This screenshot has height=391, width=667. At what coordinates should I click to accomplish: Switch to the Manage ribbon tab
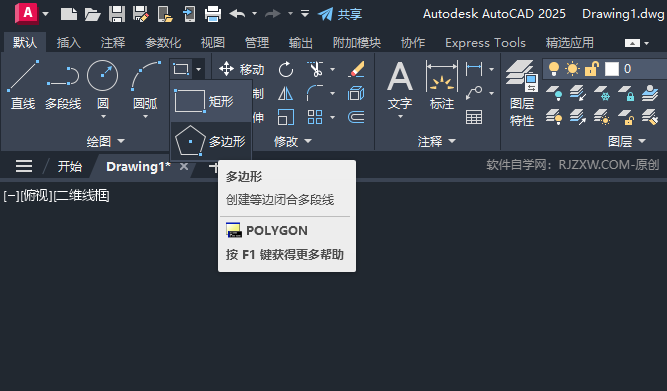click(x=257, y=43)
